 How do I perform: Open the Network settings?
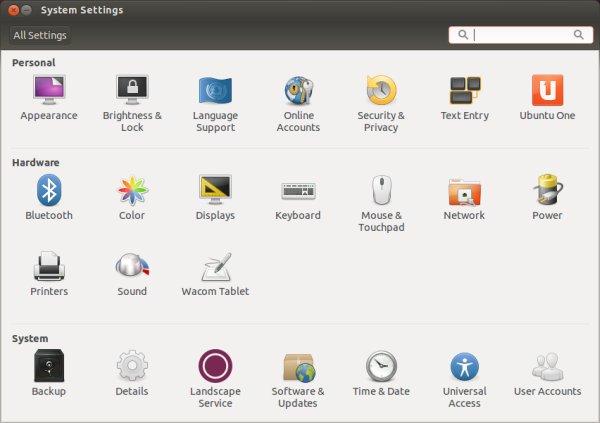pyautogui.click(x=464, y=190)
